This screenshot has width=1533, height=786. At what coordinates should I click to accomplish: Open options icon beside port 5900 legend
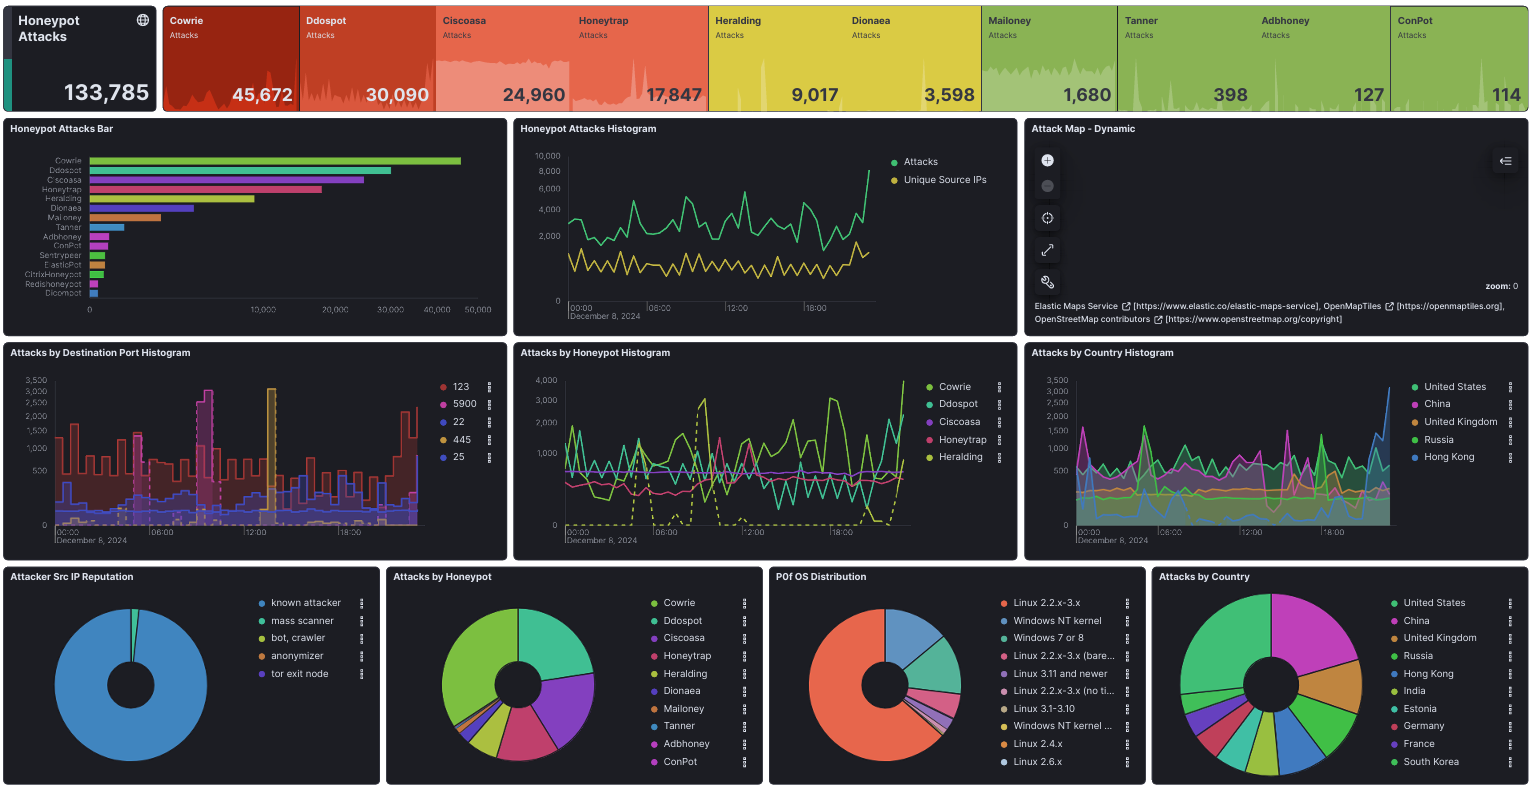point(489,404)
